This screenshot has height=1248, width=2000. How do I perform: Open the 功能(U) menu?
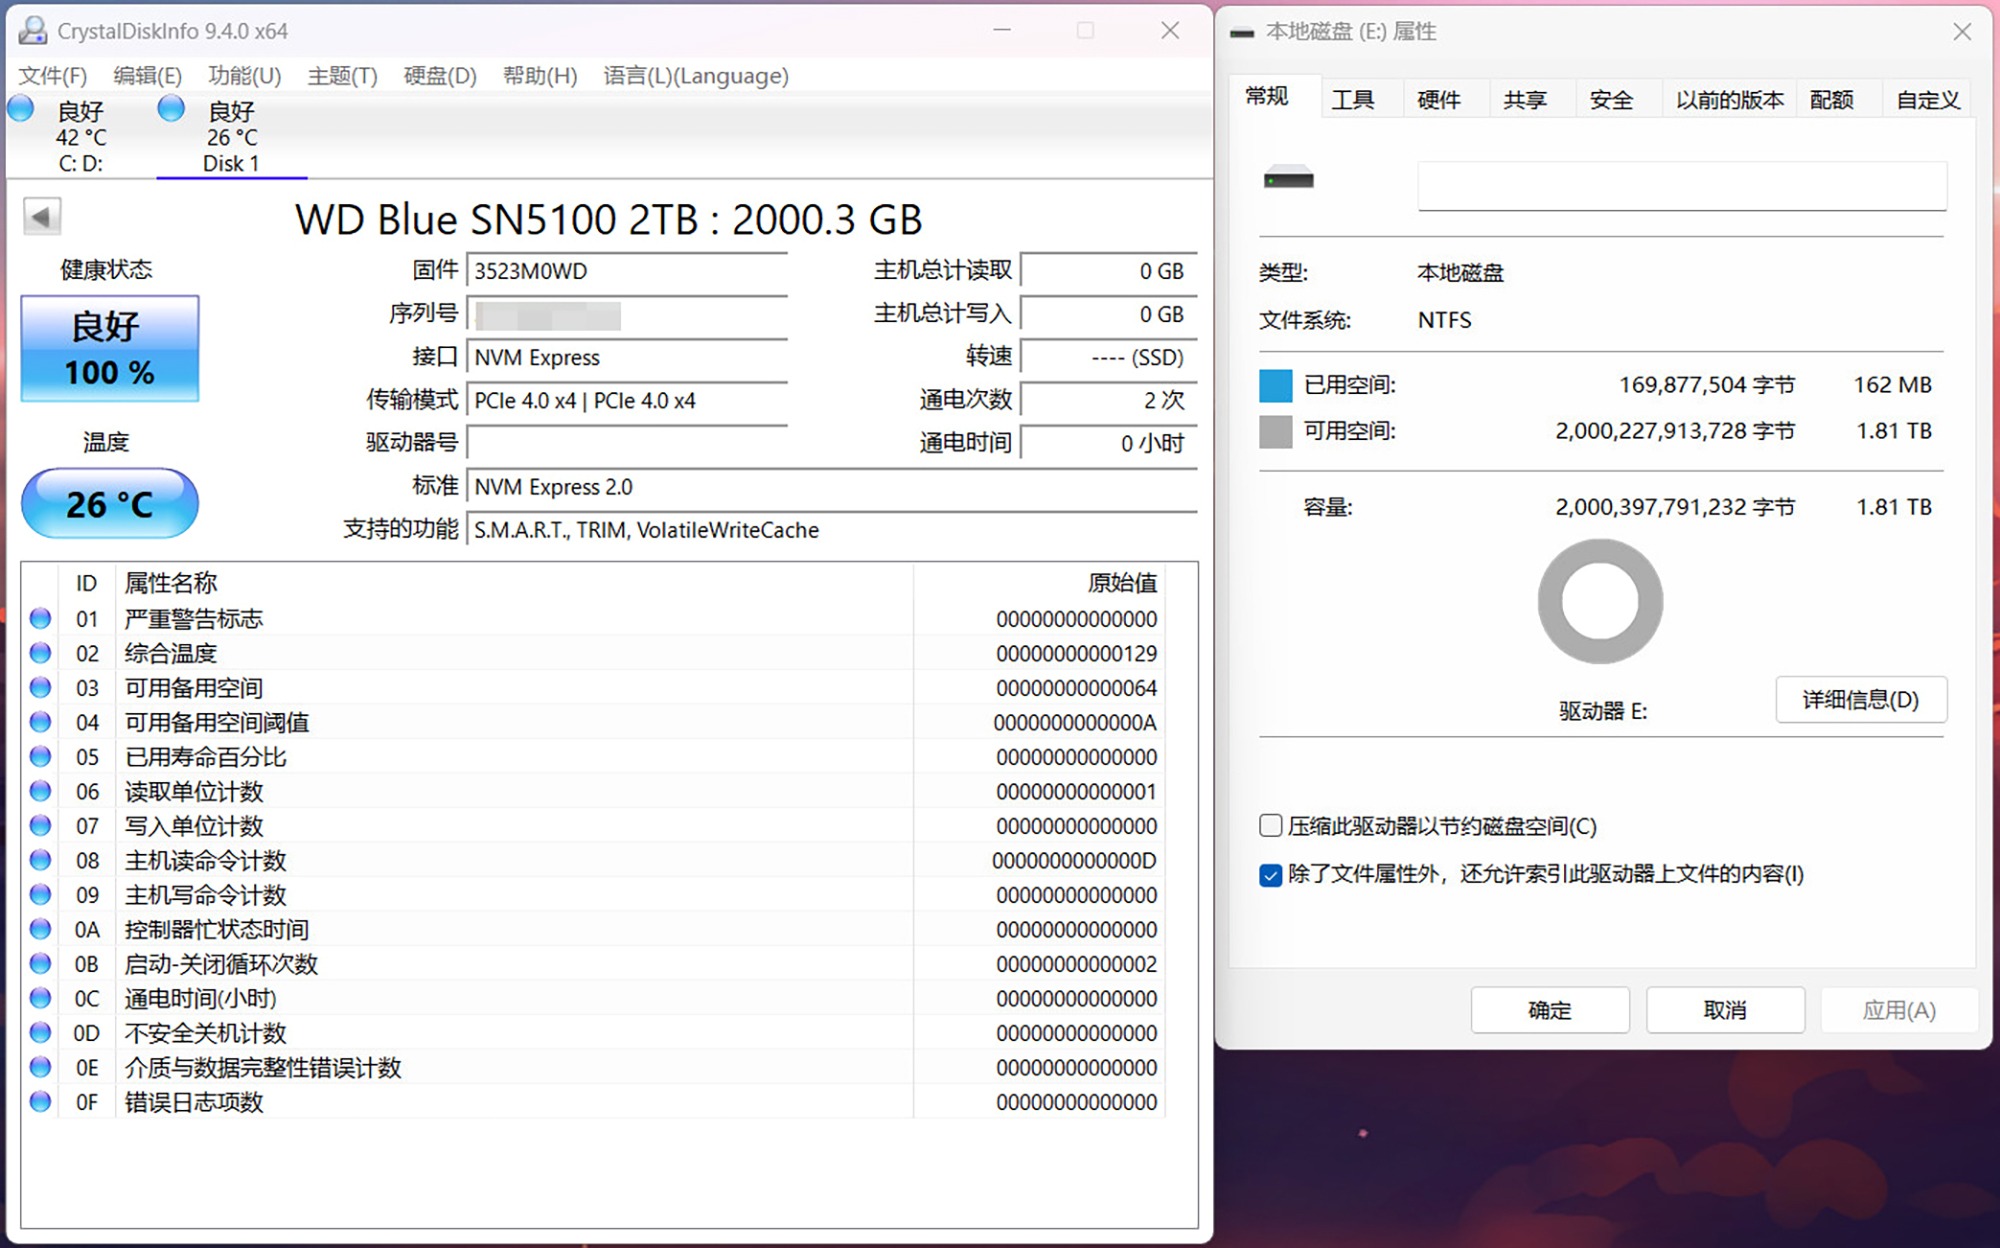(x=244, y=76)
